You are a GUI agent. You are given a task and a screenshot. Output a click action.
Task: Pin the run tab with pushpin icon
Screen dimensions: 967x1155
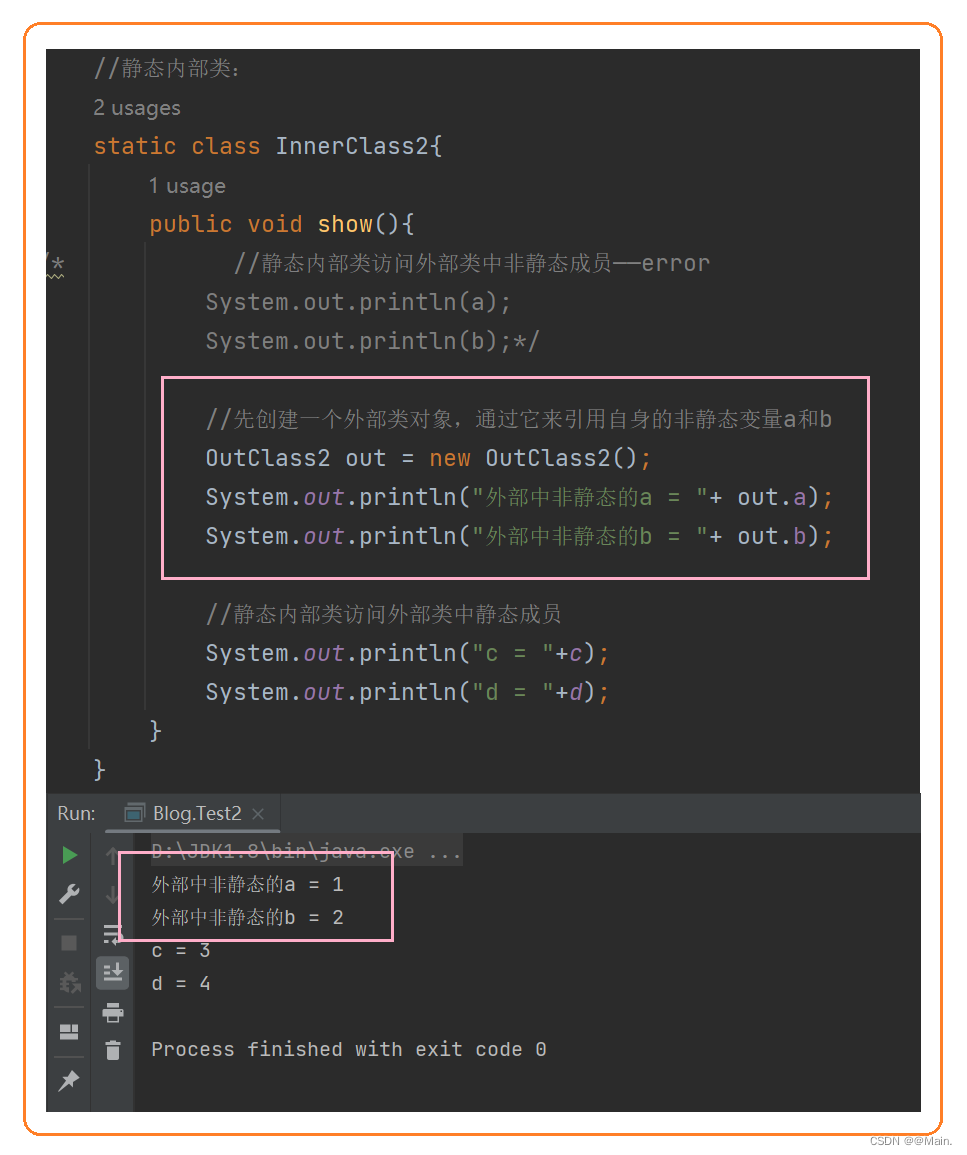coord(68,1081)
